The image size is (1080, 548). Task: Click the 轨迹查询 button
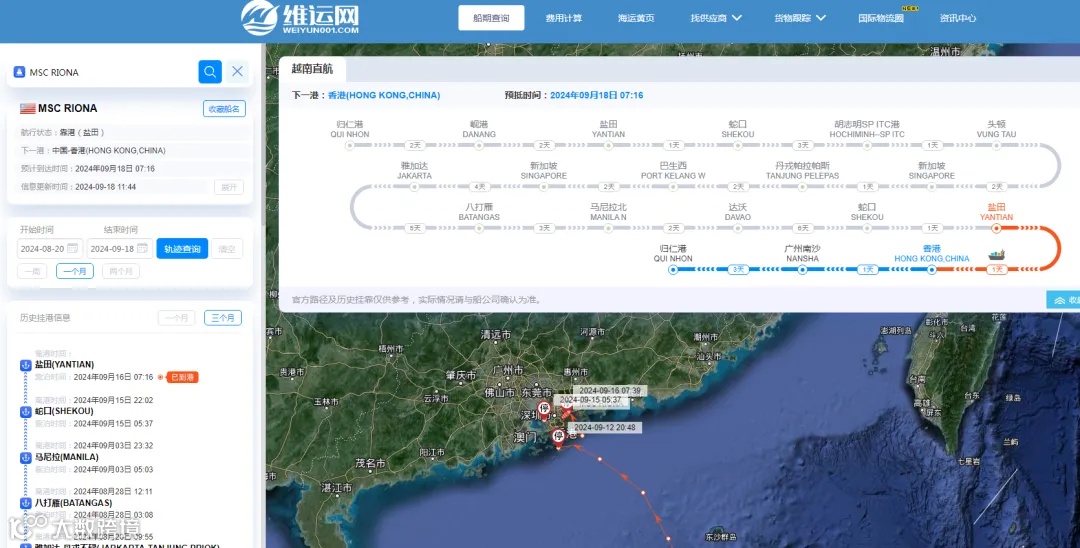point(182,249)
